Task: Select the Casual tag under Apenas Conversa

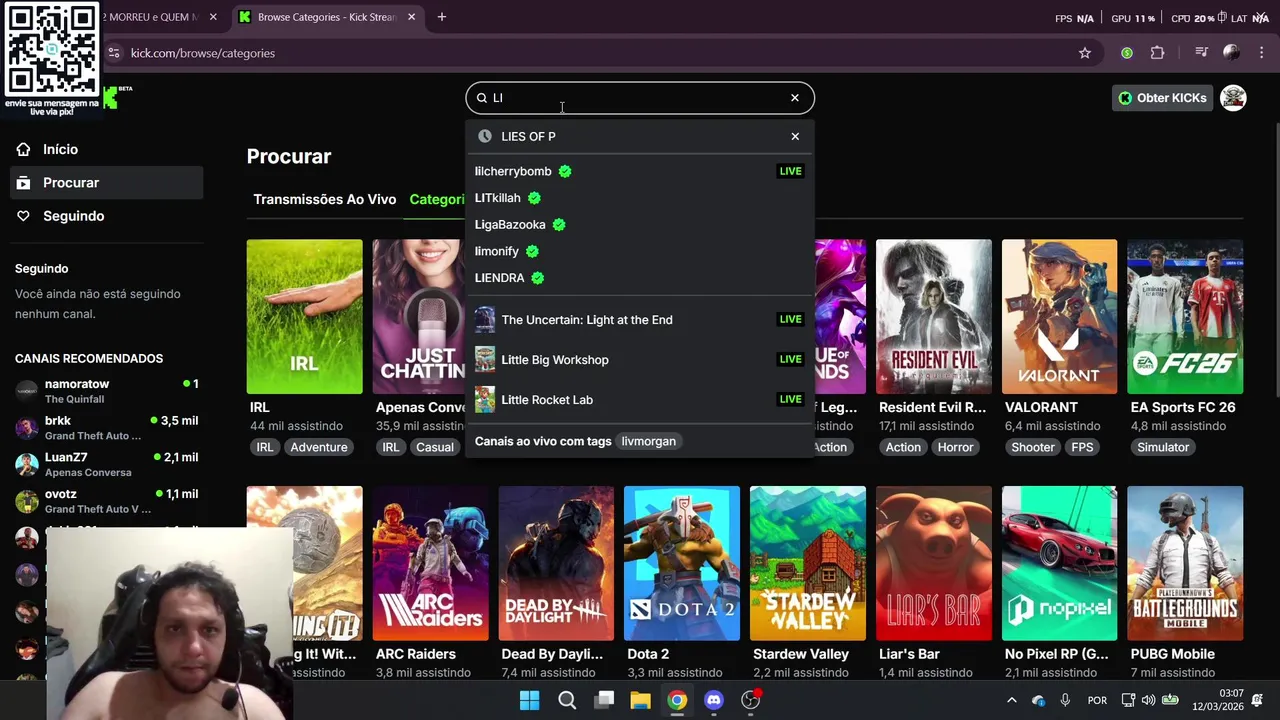Action: point(434,447)
